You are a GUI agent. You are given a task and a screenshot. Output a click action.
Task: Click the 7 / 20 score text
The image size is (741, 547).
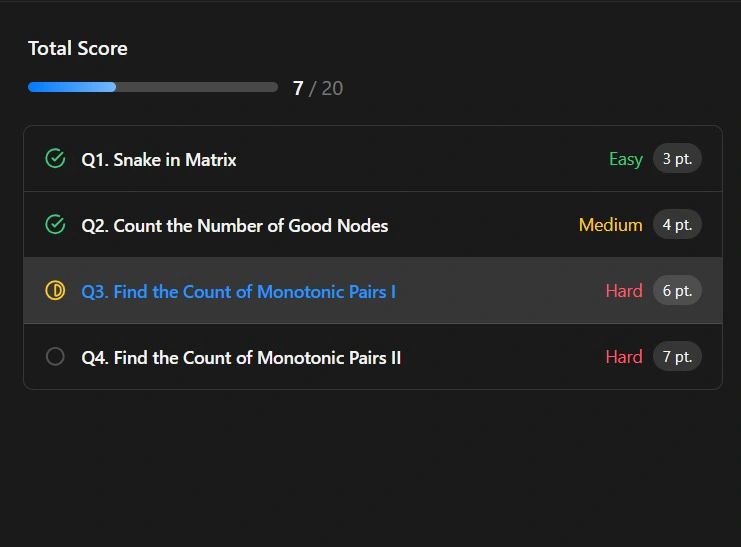(x=318, y=88)
